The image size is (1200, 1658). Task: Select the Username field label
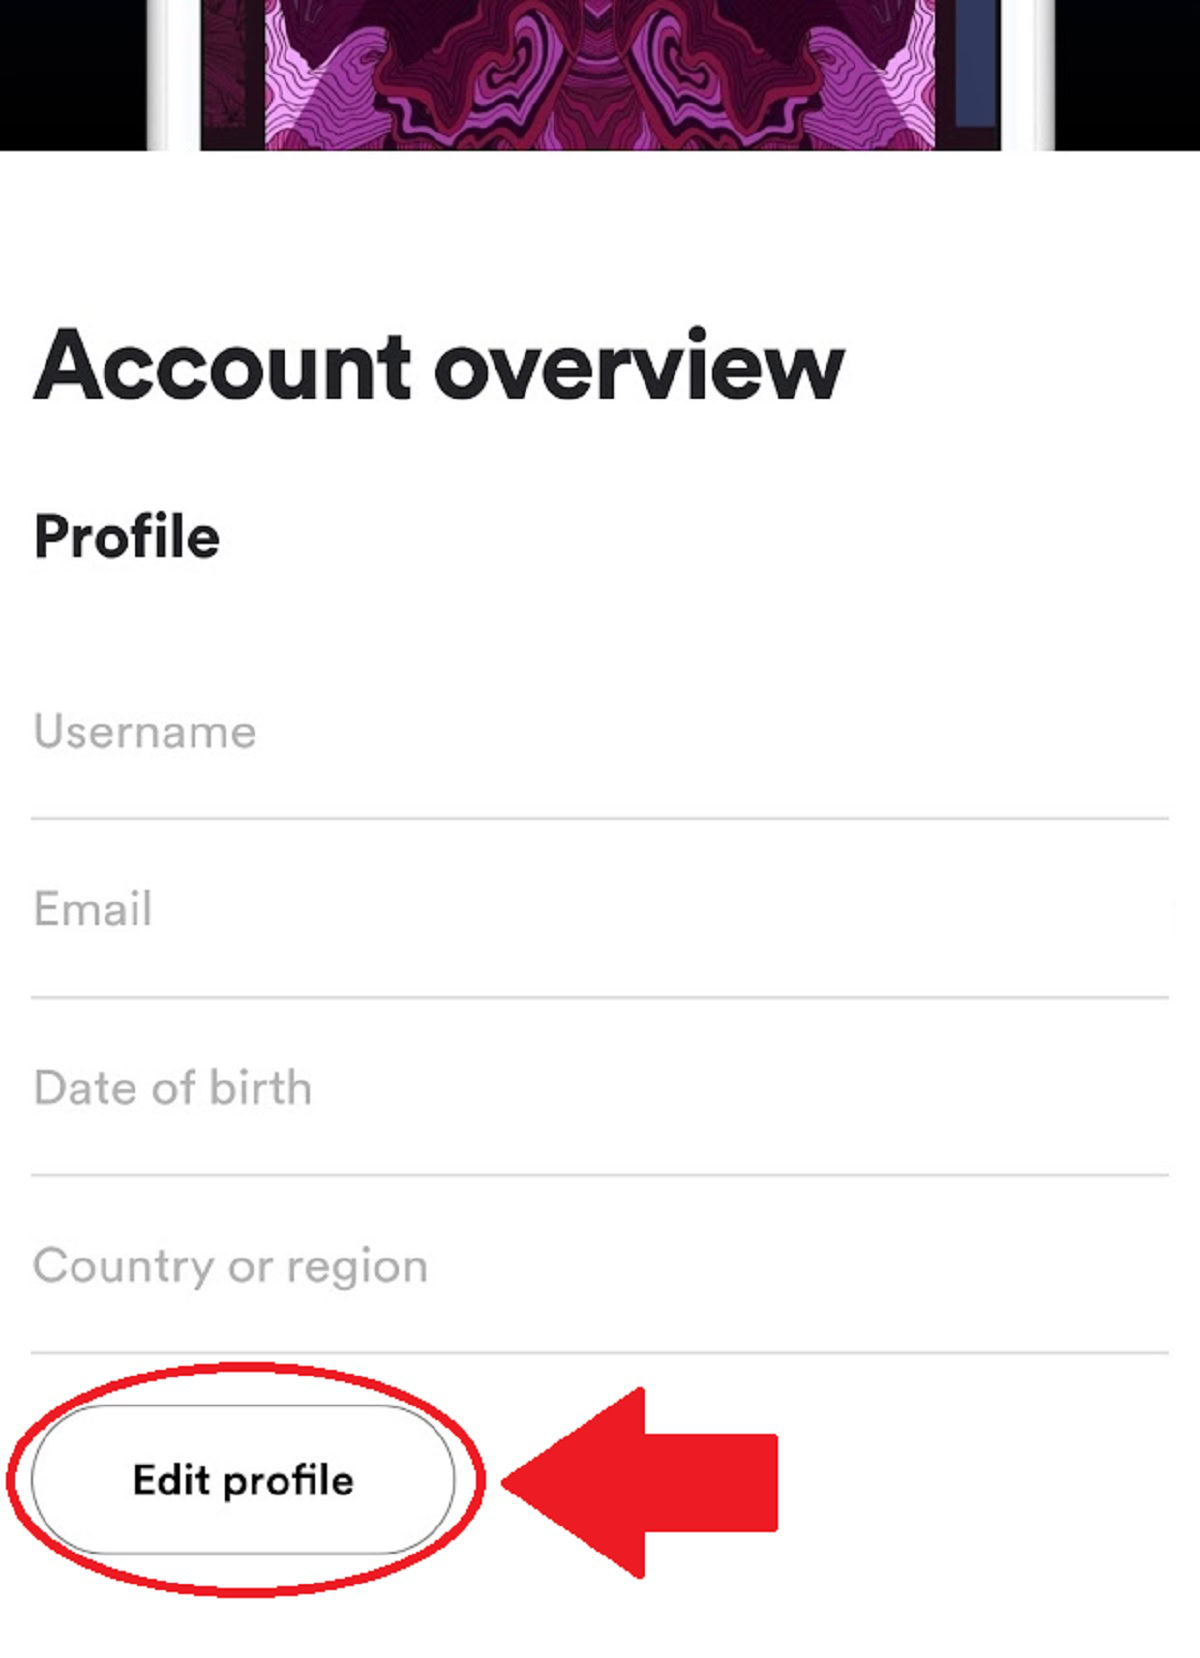pos(145,732)
